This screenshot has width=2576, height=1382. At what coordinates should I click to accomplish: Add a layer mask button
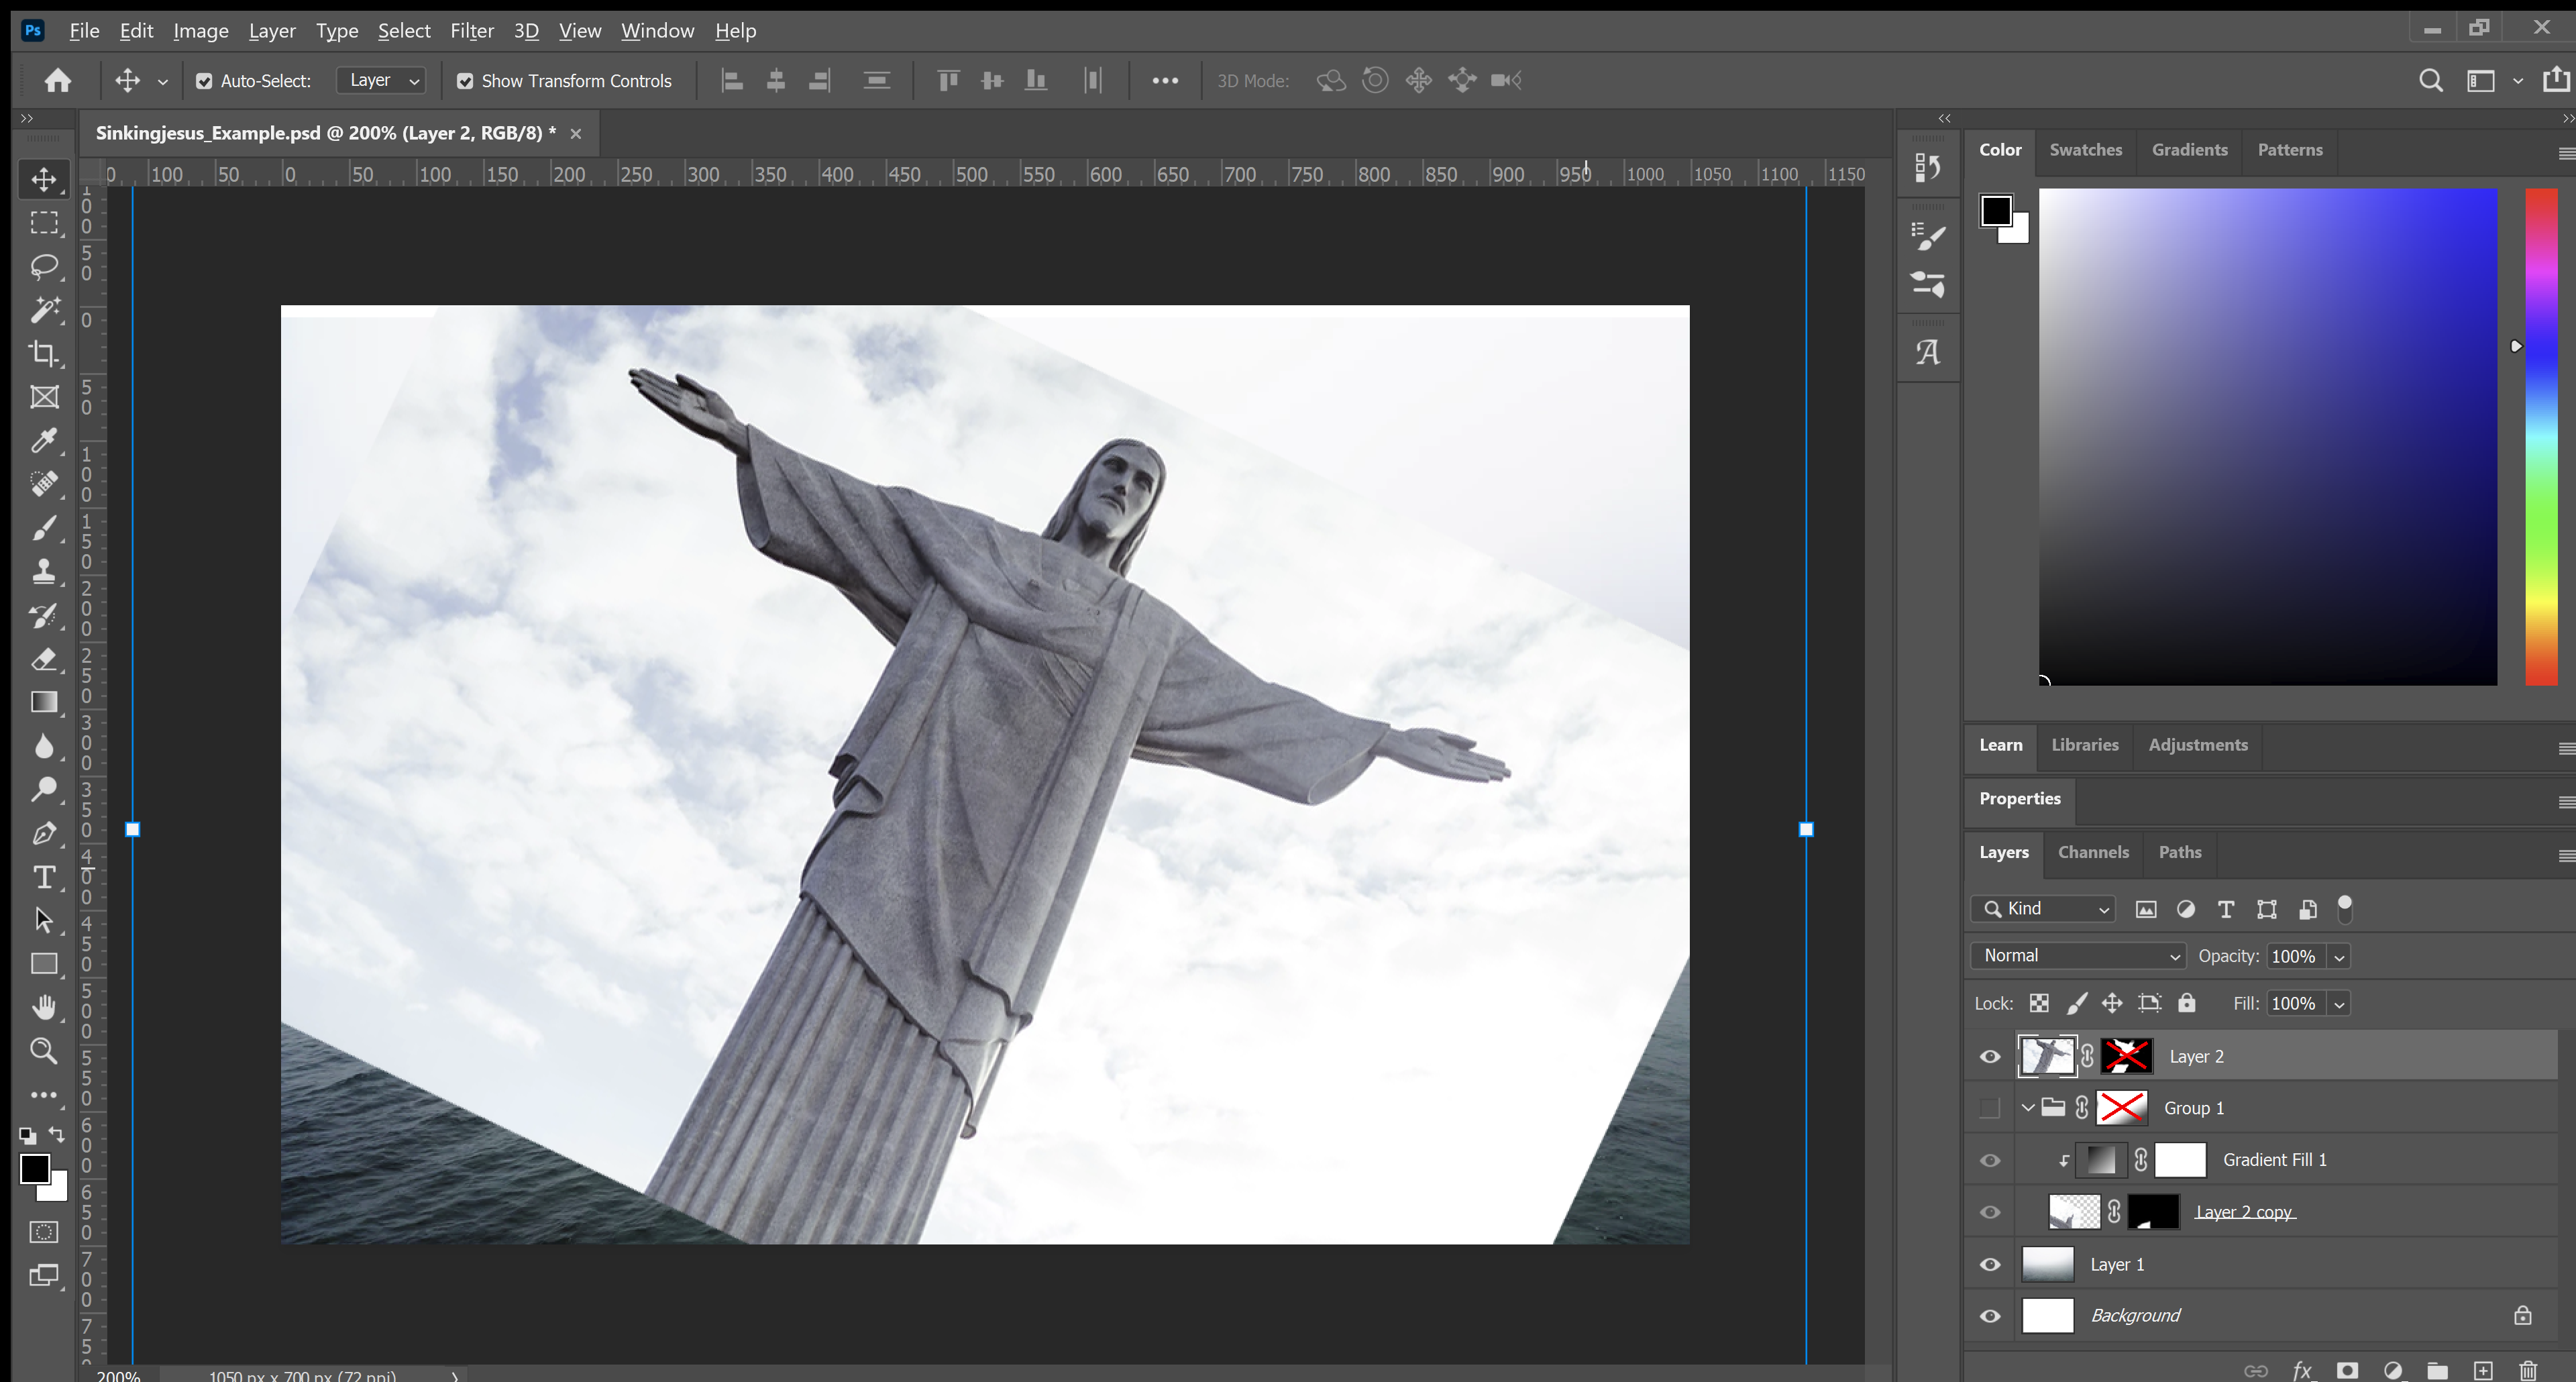[2347, 1370]
